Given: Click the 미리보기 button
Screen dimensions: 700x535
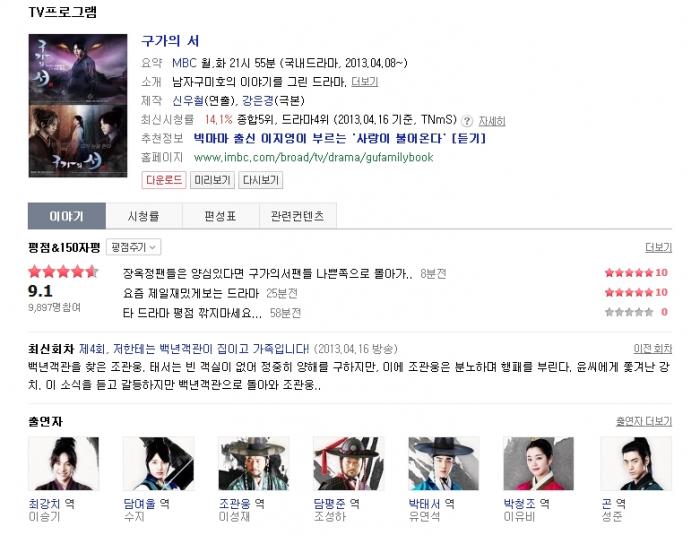Looking at the screenshot, I should [212, 180].
